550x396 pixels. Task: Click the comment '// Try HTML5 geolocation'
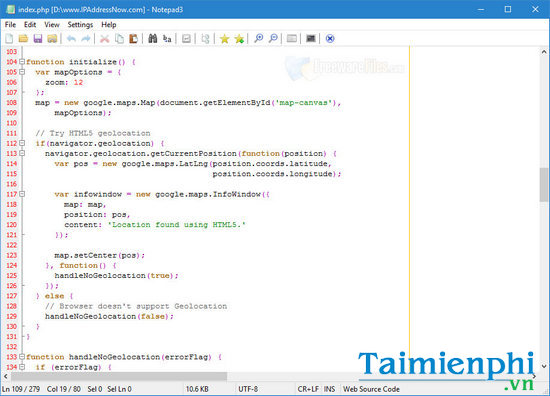[93, 133]
